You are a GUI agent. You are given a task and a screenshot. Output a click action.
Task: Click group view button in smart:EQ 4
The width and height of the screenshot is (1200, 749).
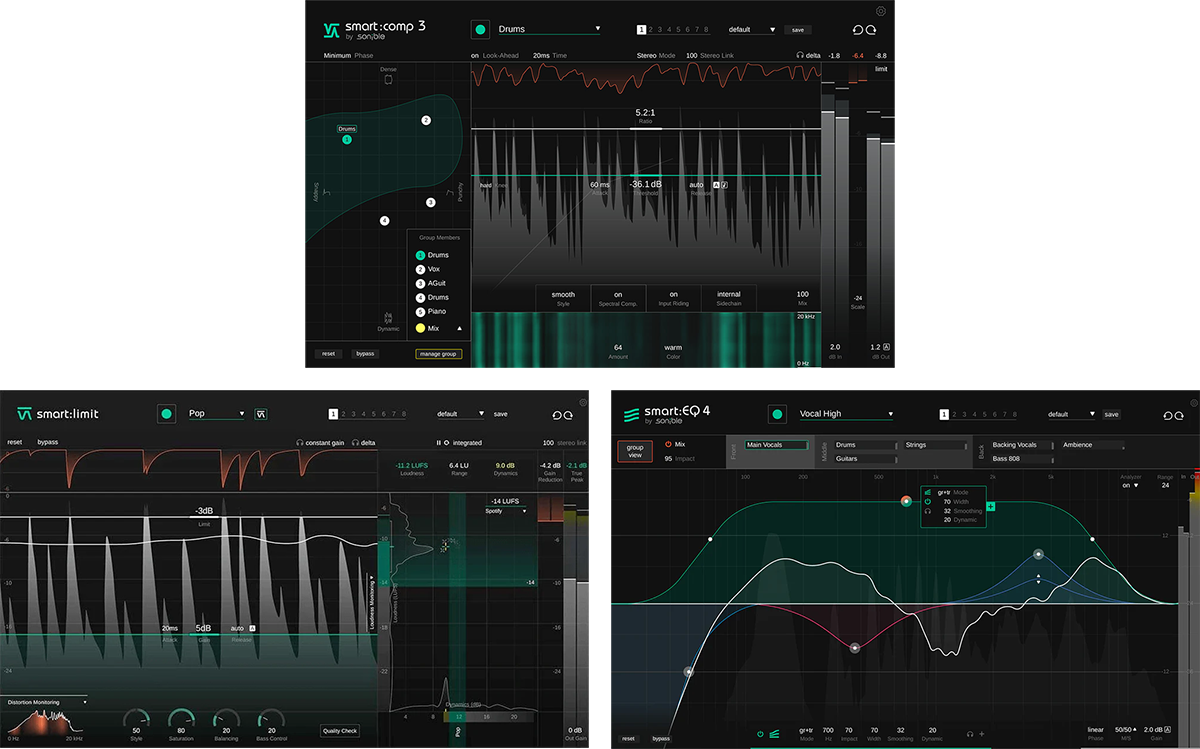pos(635,450)
